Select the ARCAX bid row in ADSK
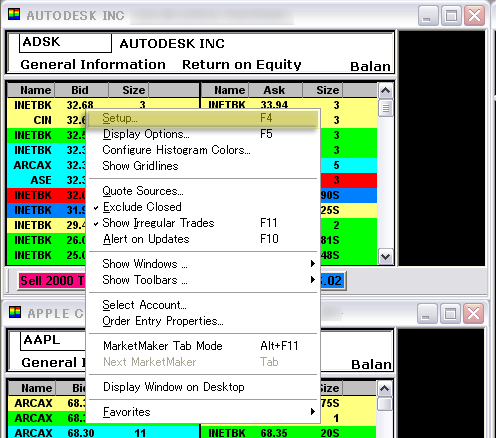The image size is (496, 438). 47,165
